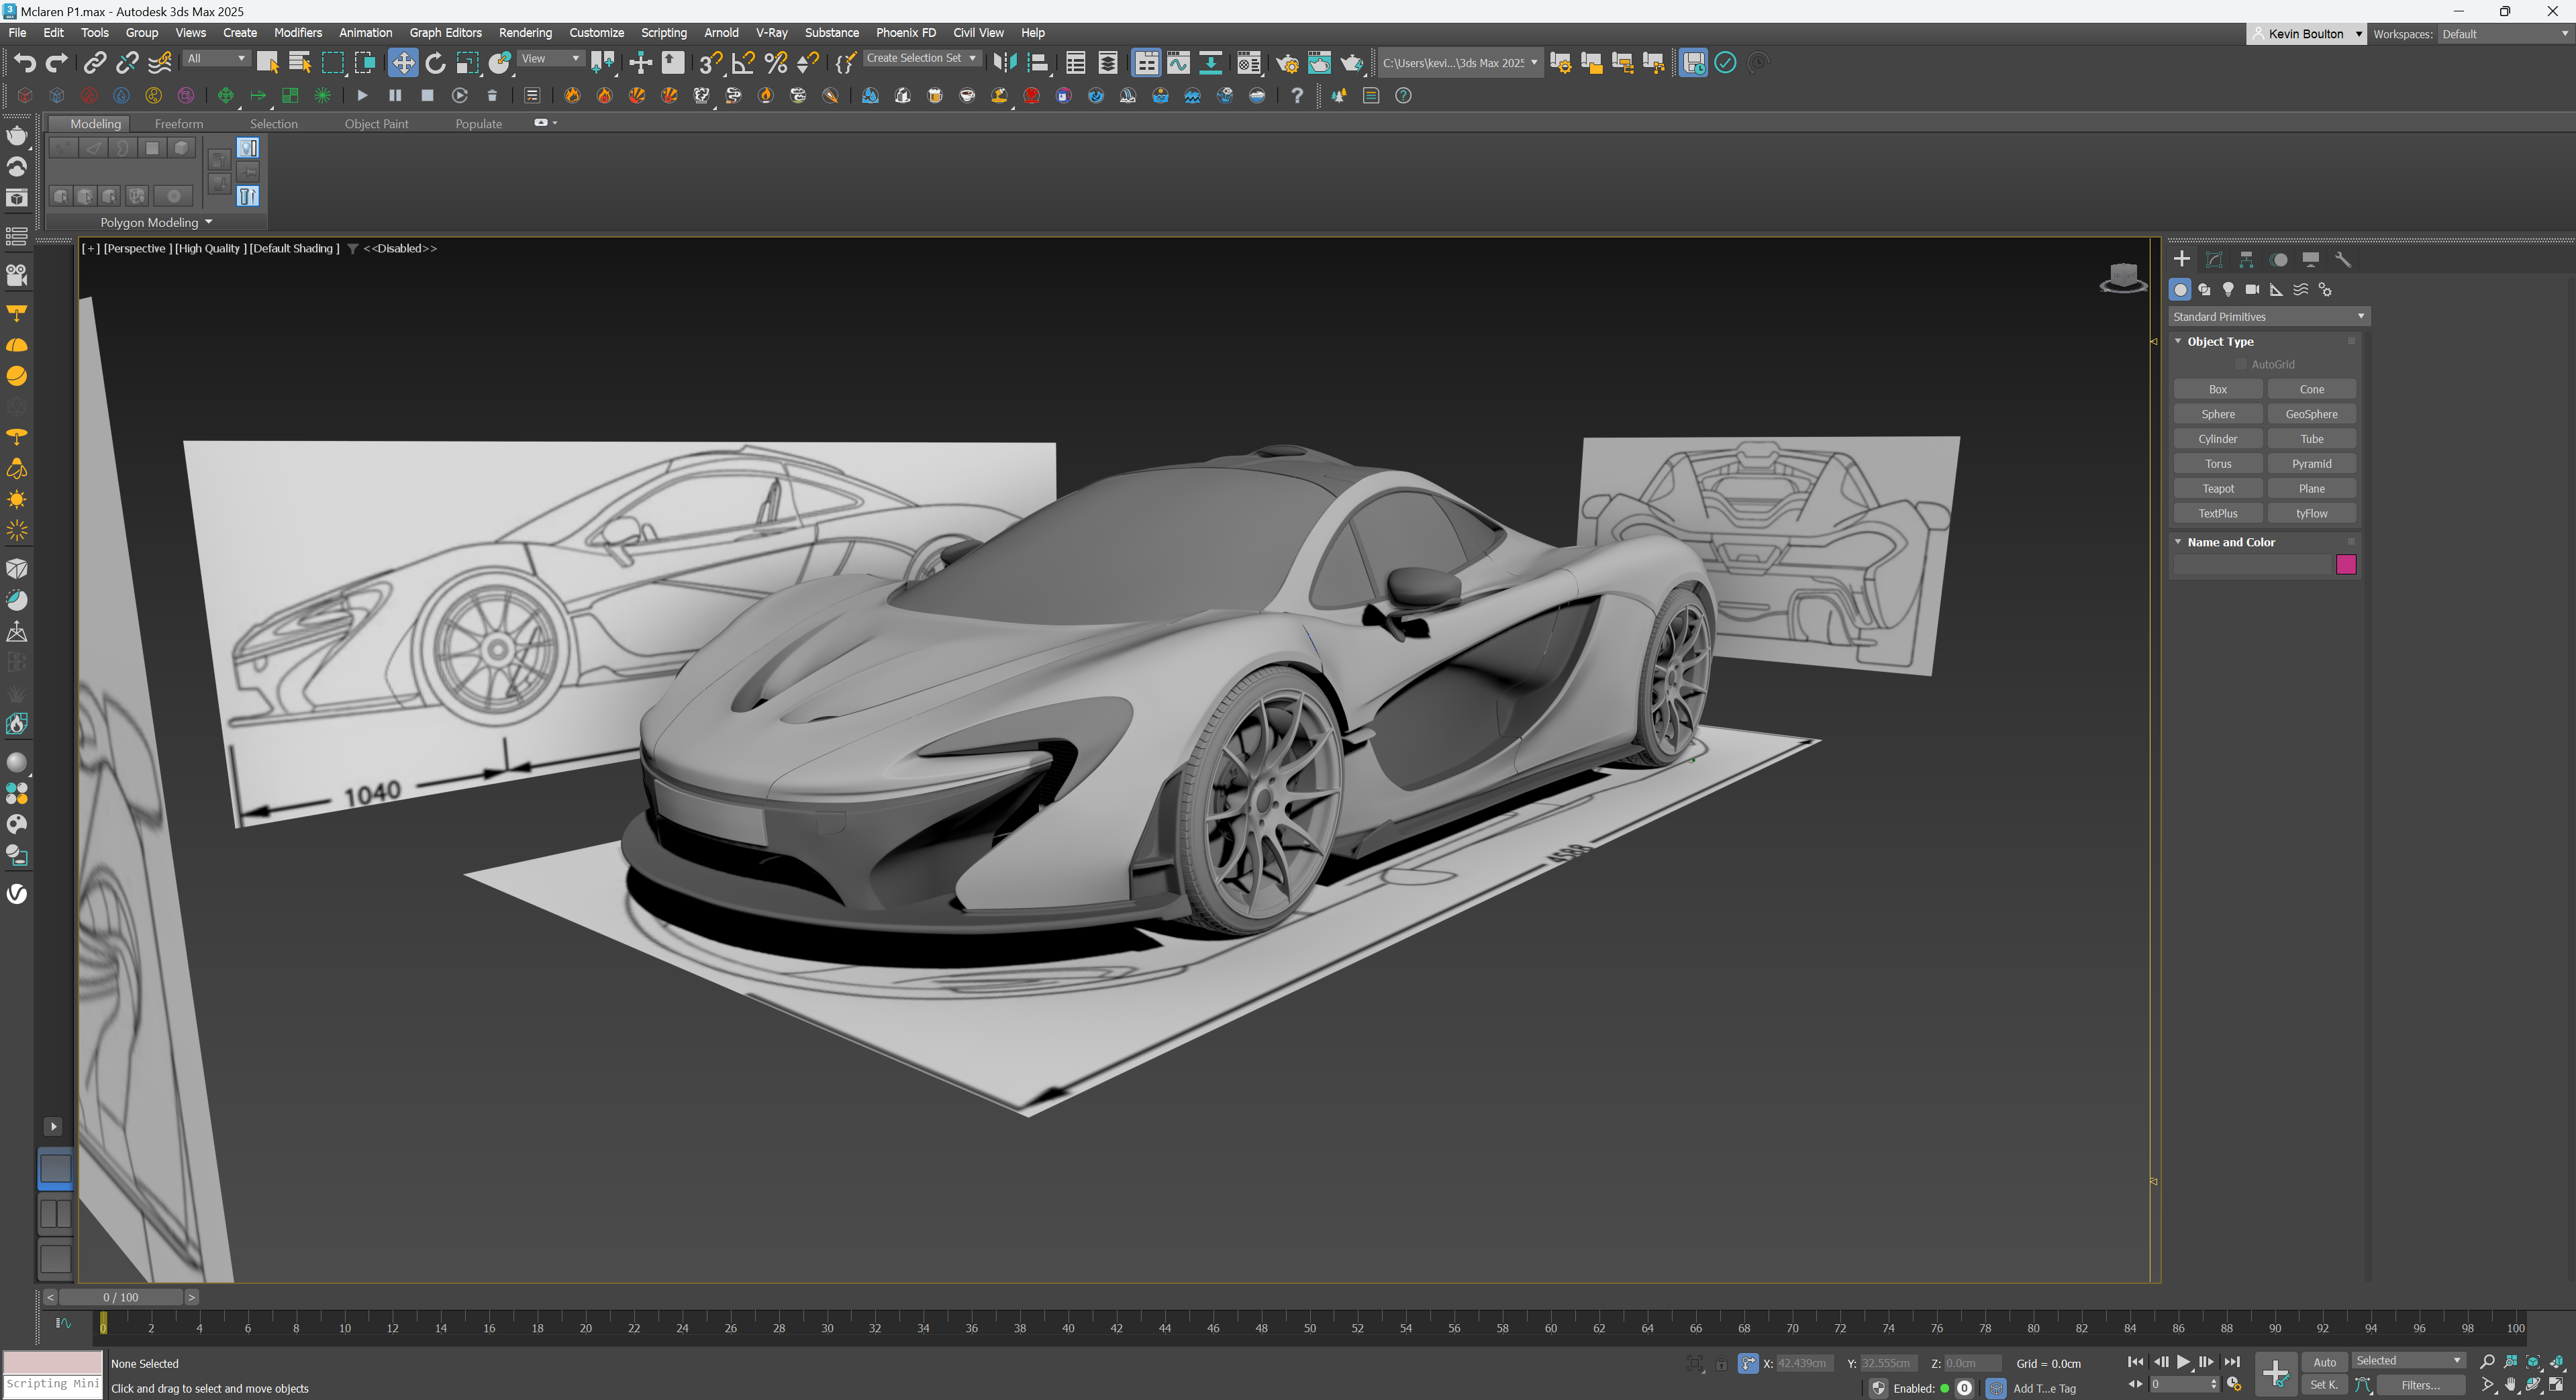
Task: Toggle Percent Snap on
Action: (775, 63)
